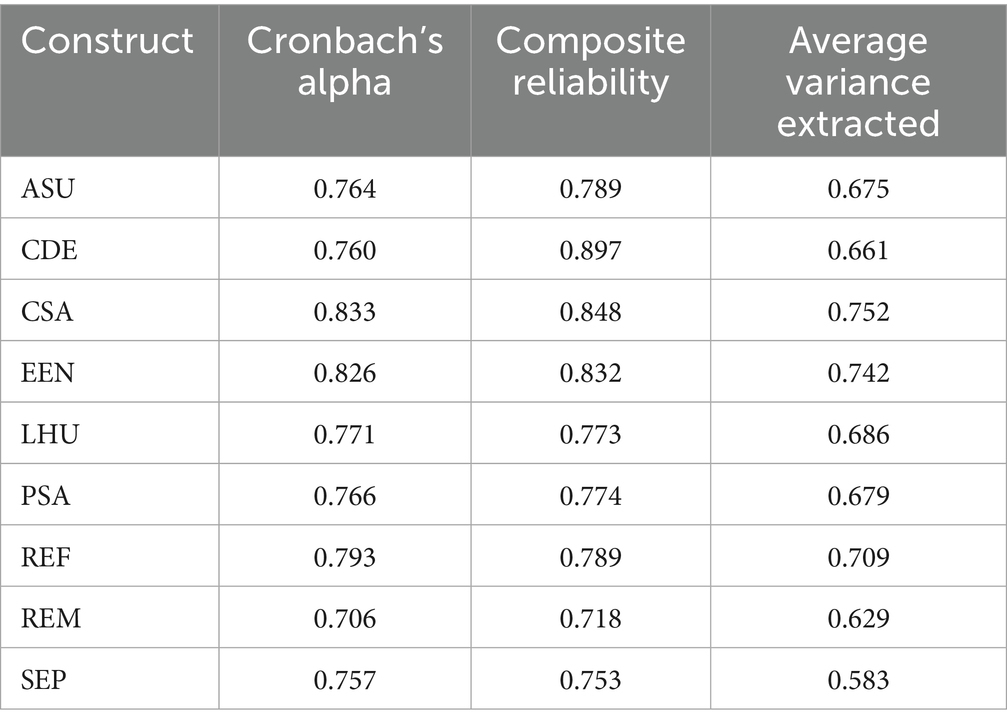Image resolution: width=1007 pixels, height=727 pixels.
Task: Select the EEN row label
Action: 48,373
